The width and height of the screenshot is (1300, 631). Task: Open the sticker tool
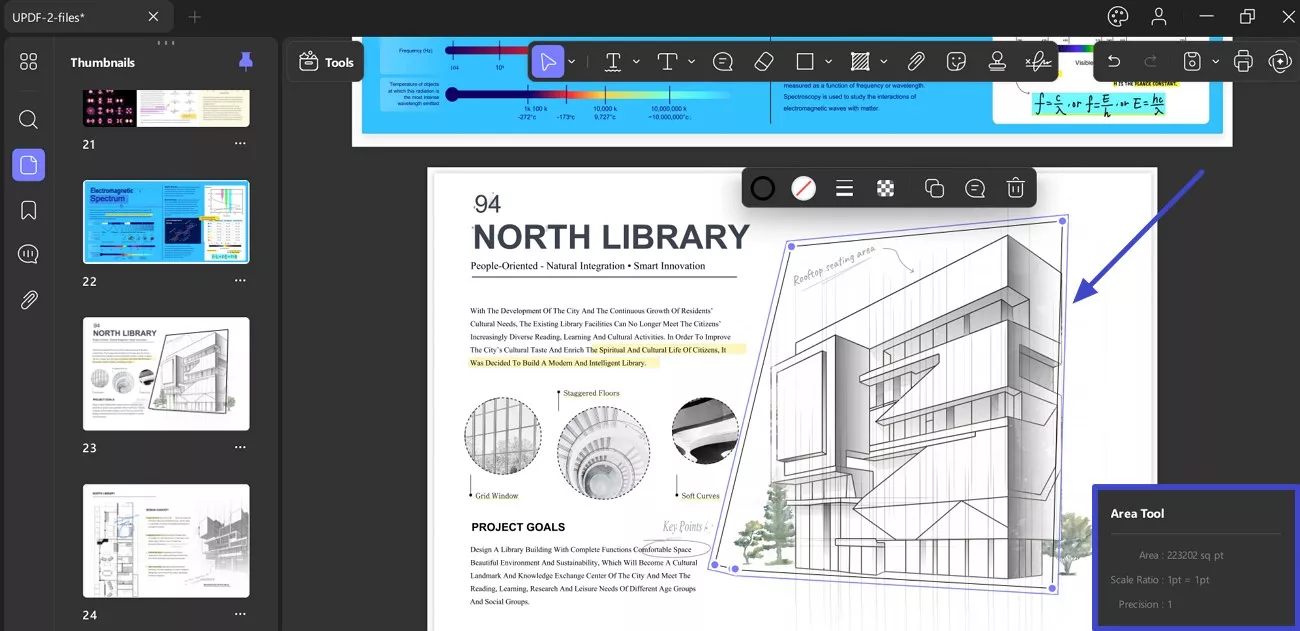tap(956, 62)
